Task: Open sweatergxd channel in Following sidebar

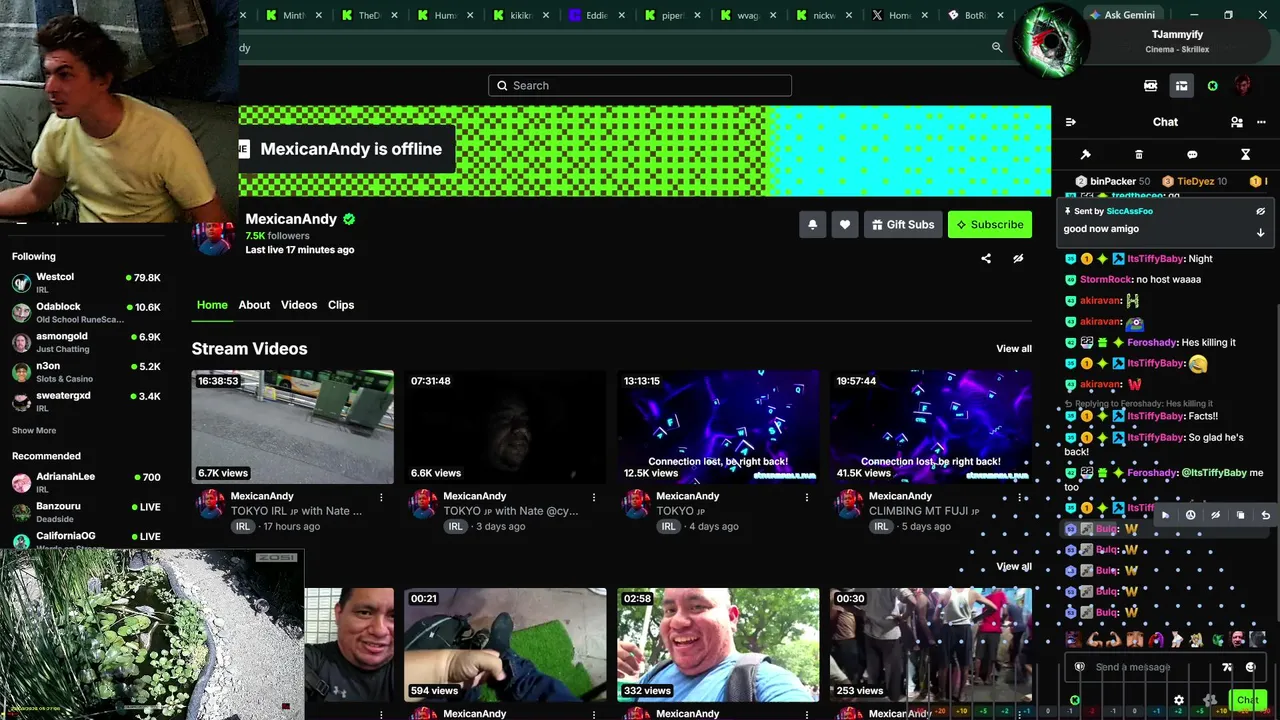Action: coord(86,401)
